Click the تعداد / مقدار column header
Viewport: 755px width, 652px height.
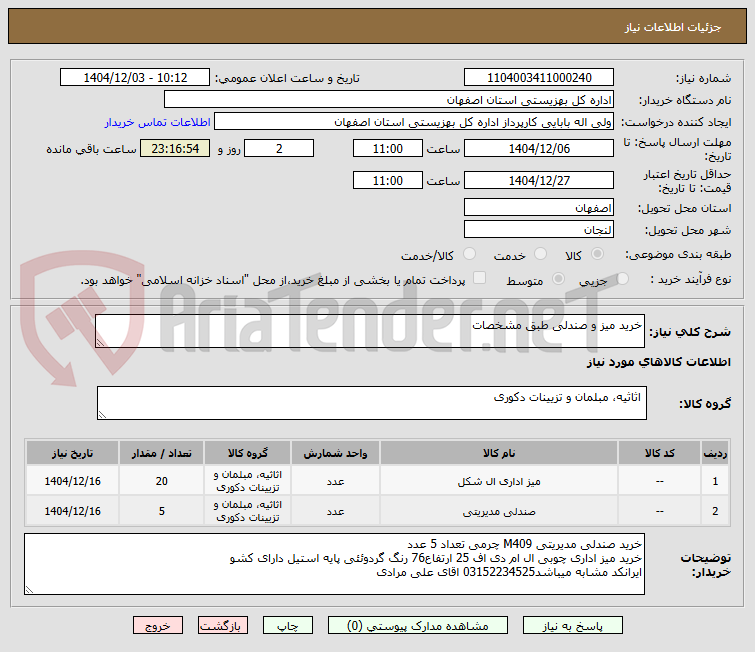coord(162,453)
